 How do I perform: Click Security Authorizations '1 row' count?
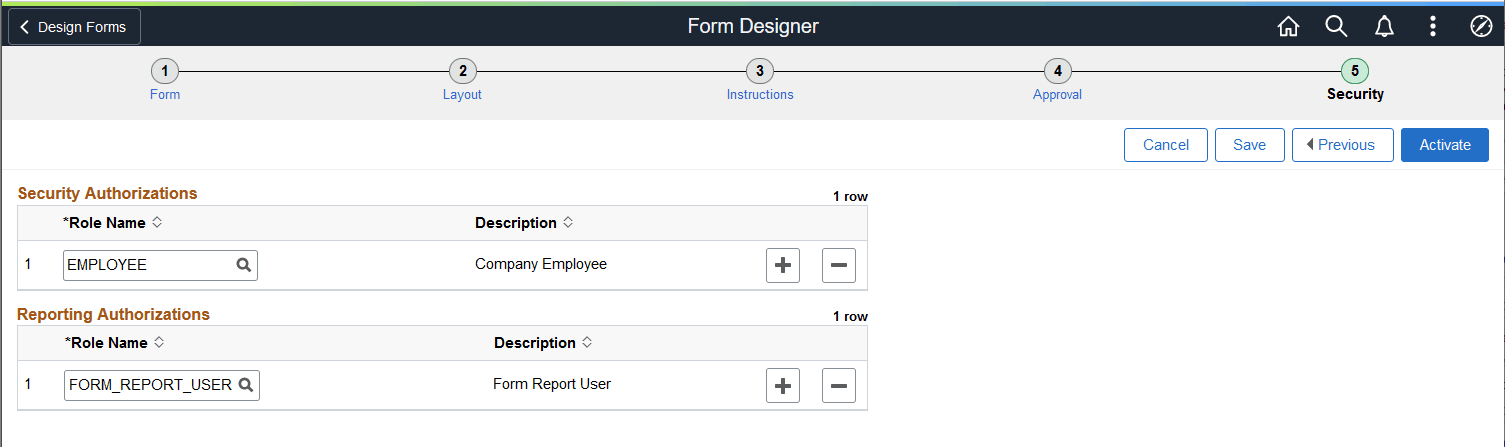pos(850,196)
